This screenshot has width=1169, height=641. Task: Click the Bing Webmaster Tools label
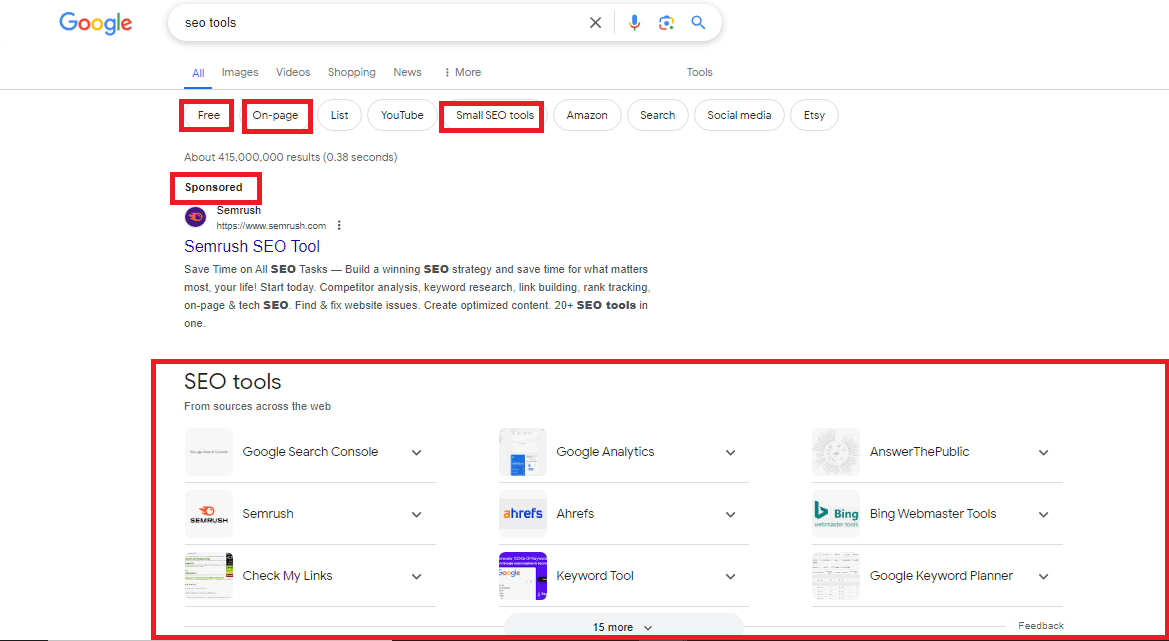click(x=933, y=514)
